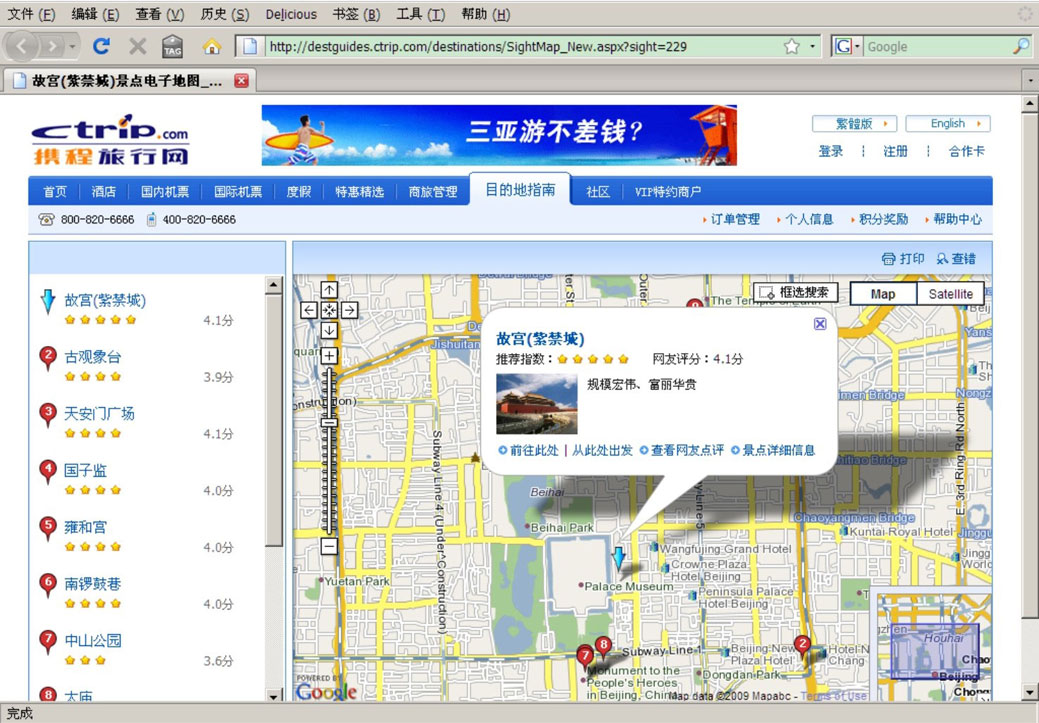Open the 书签 (B) menu
1039x723 pixels.
pos(356,14)
